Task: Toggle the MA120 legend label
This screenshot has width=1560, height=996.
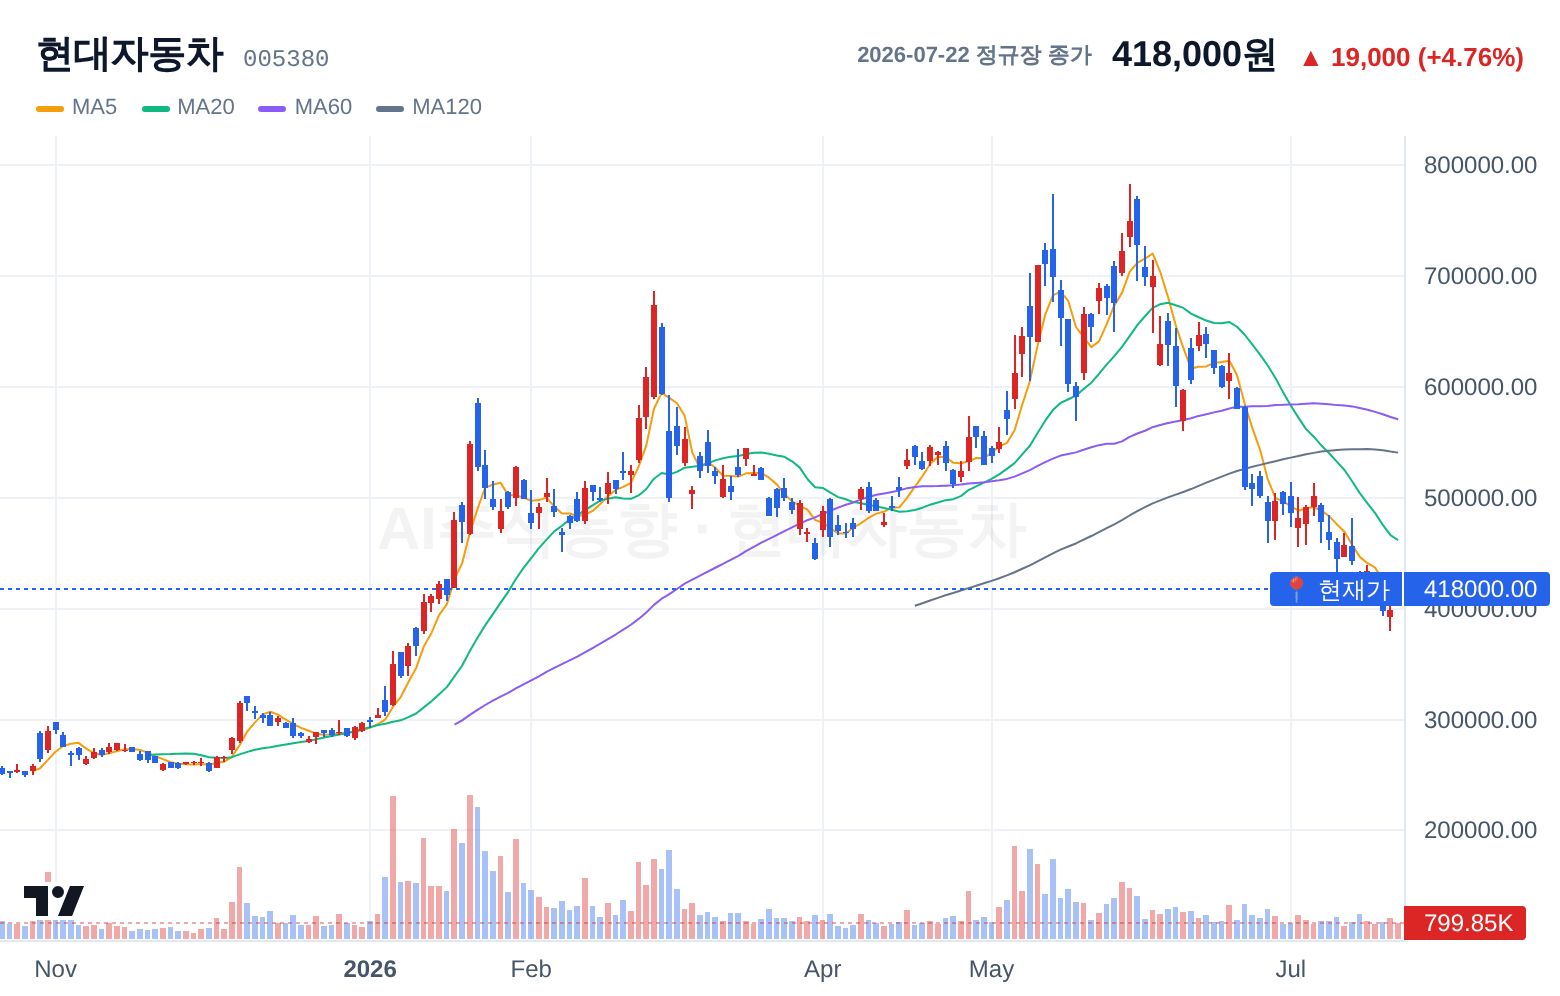Action: pyautogui.click(x=447, y=107)
